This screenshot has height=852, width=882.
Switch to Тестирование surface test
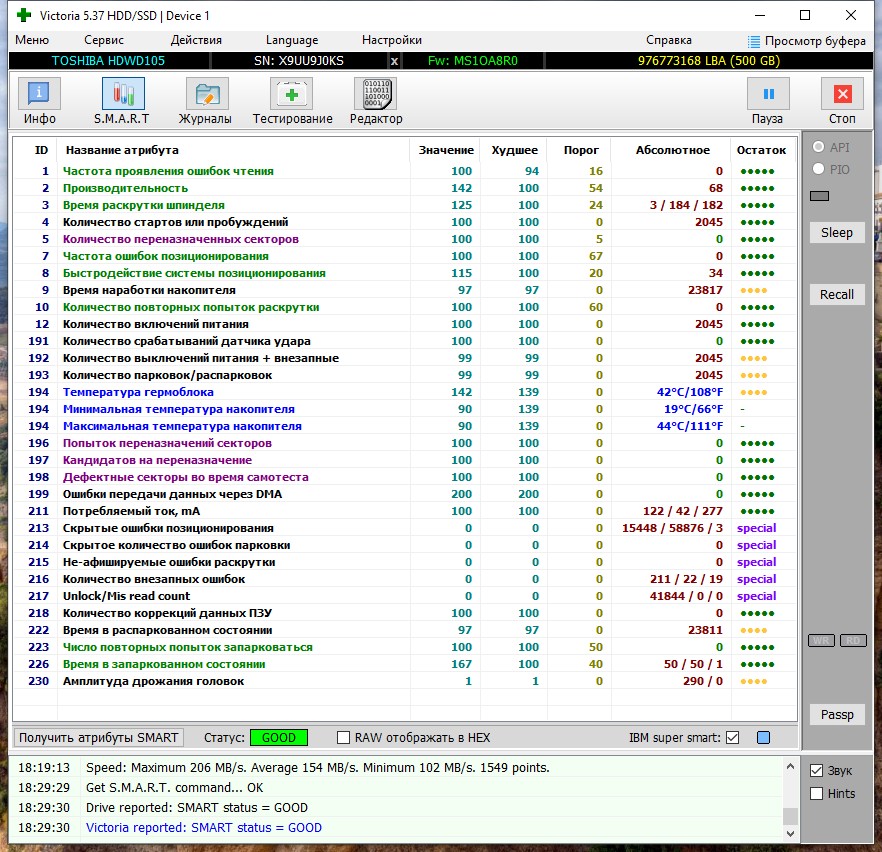(292, 102)
